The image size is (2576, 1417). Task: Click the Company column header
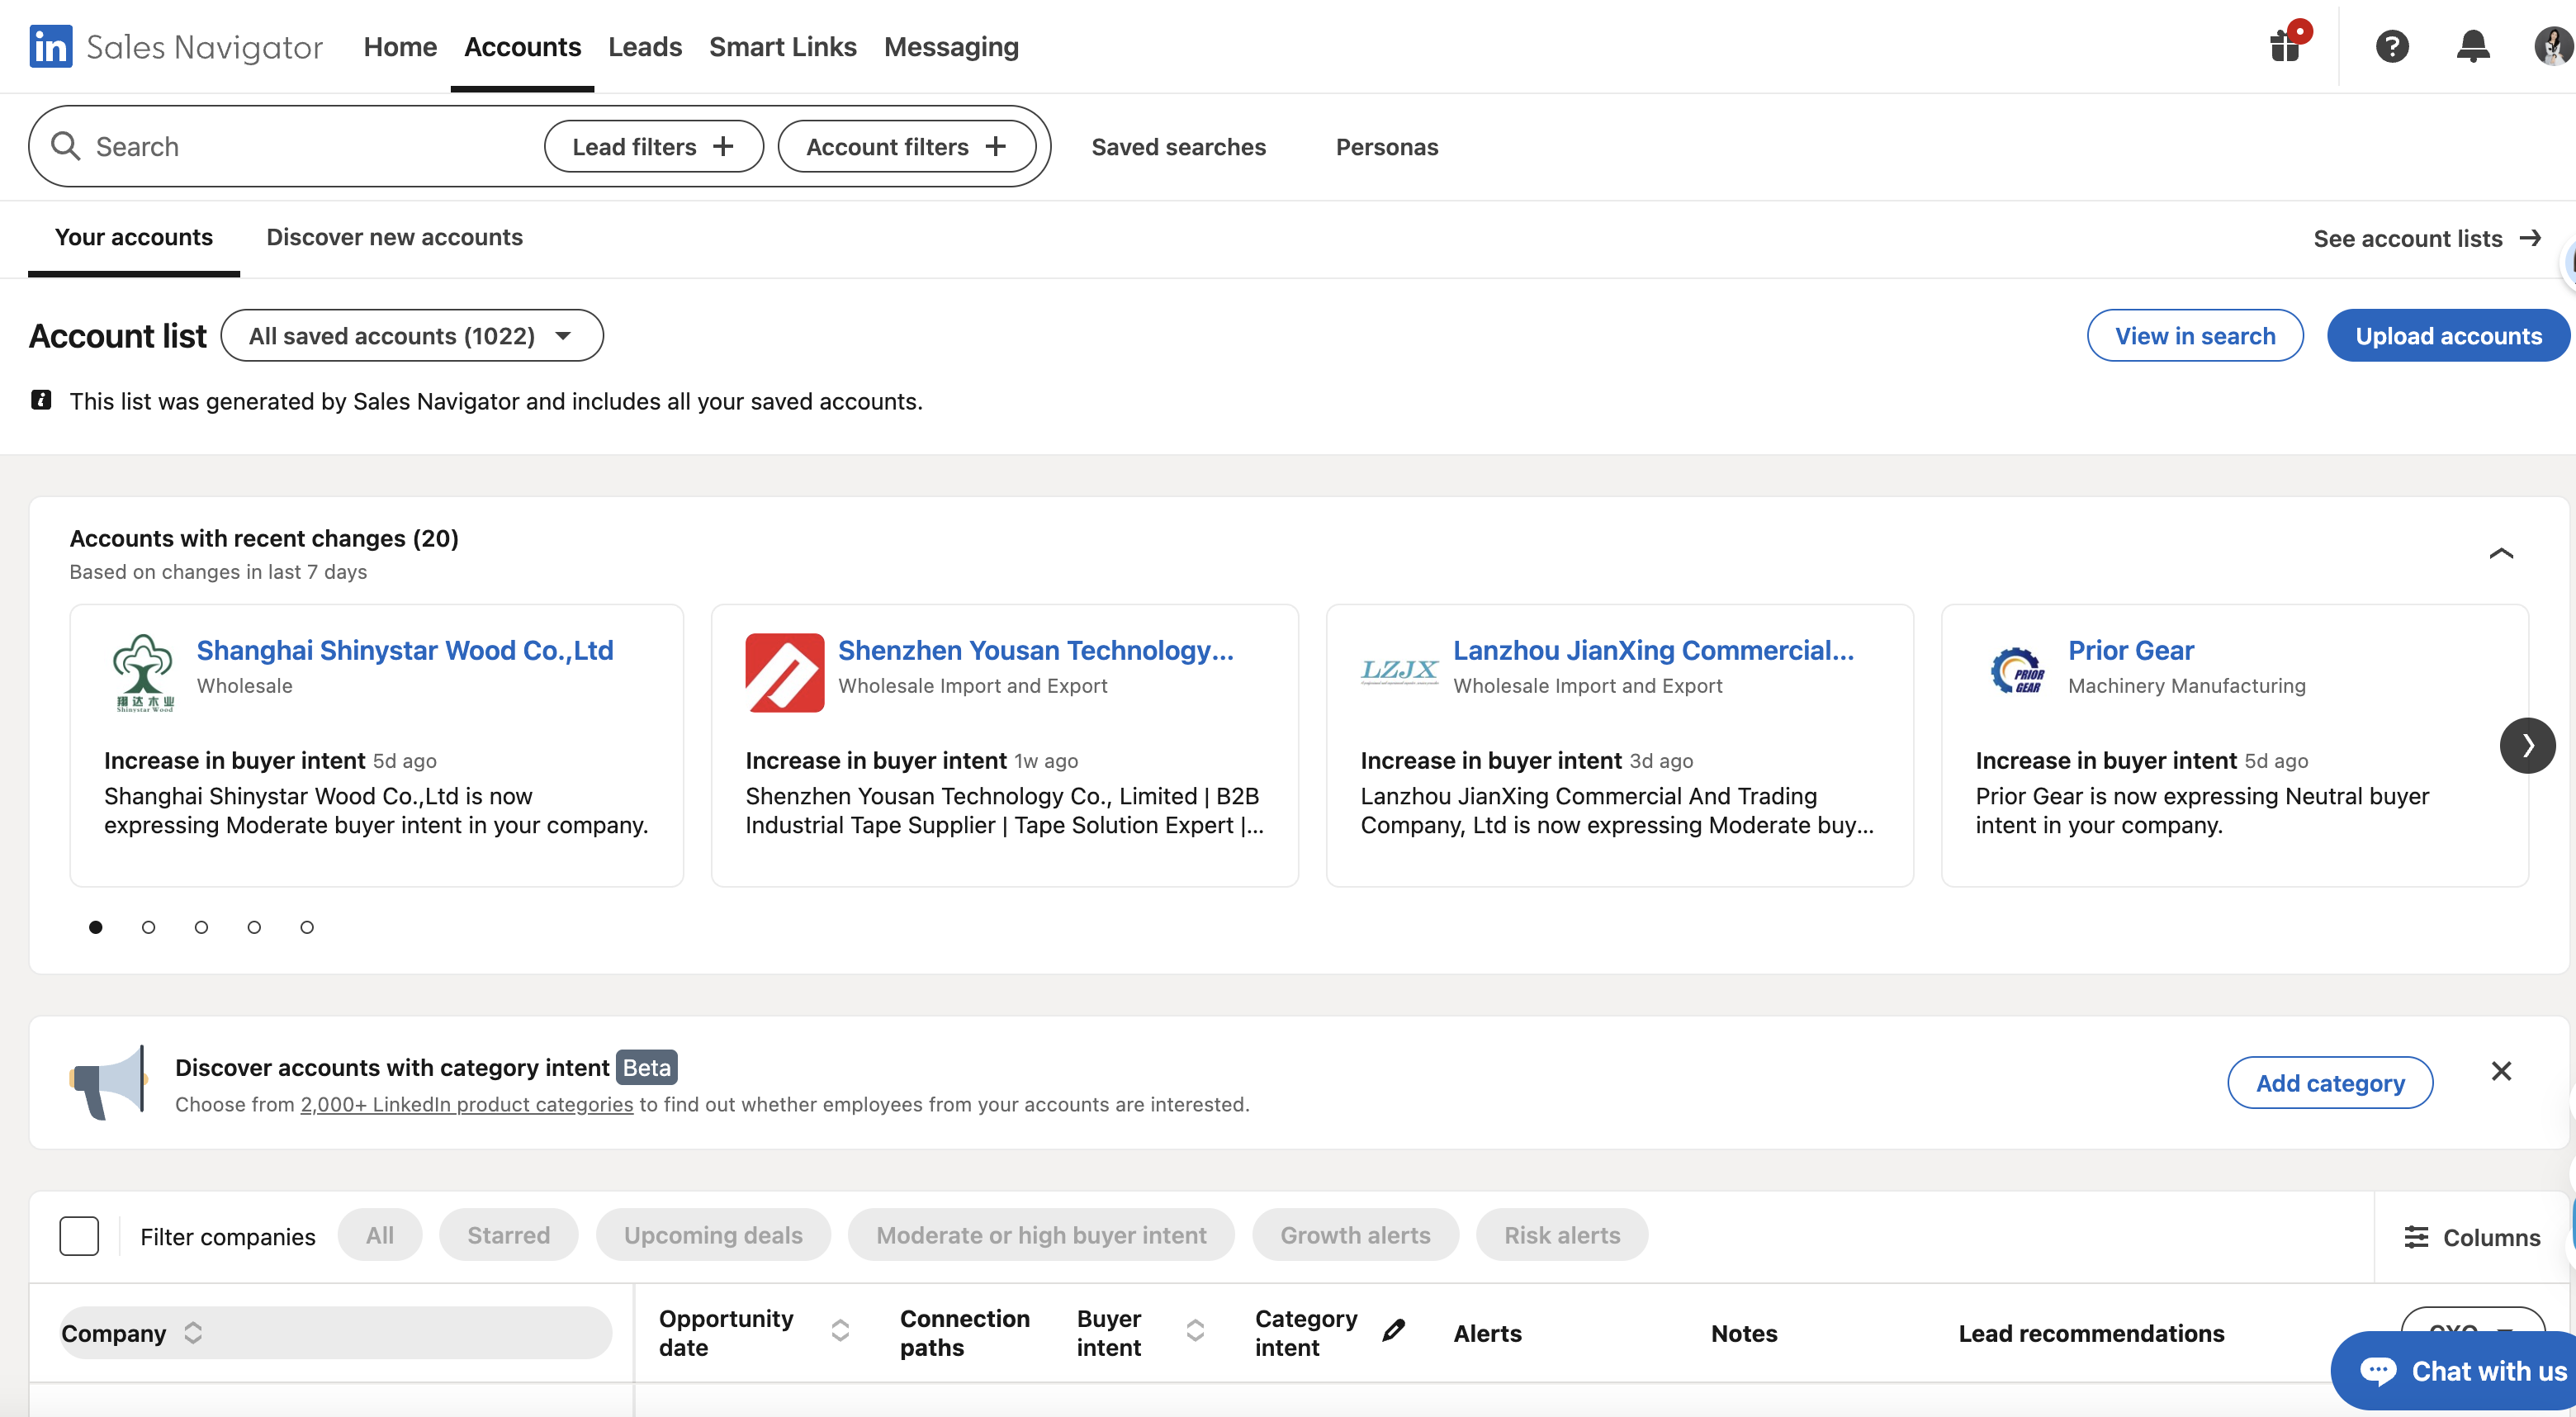[335, 1333]
